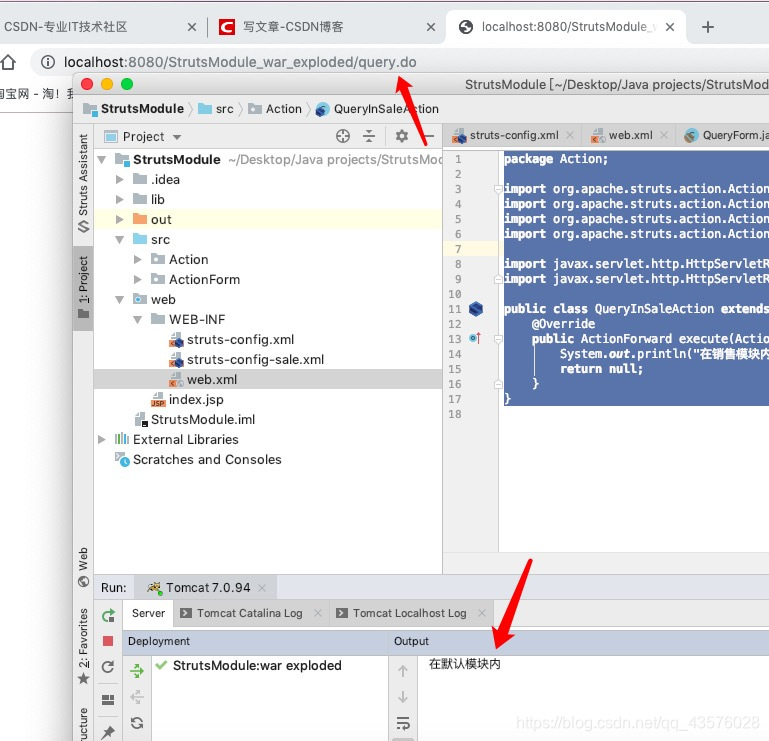Open Struts Assistant tool window

click(83, 183)
